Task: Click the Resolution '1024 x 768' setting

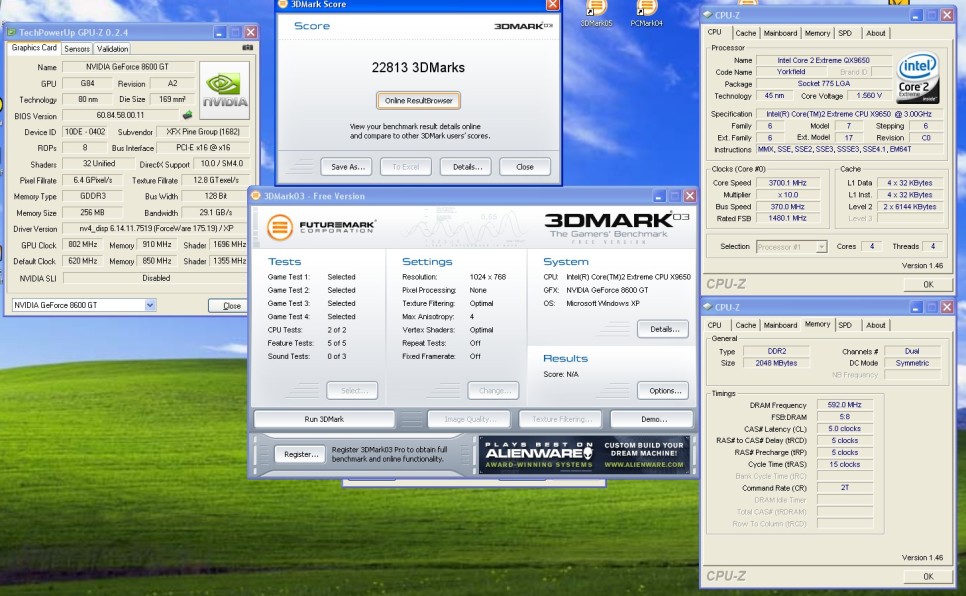Action: (487, 277)
